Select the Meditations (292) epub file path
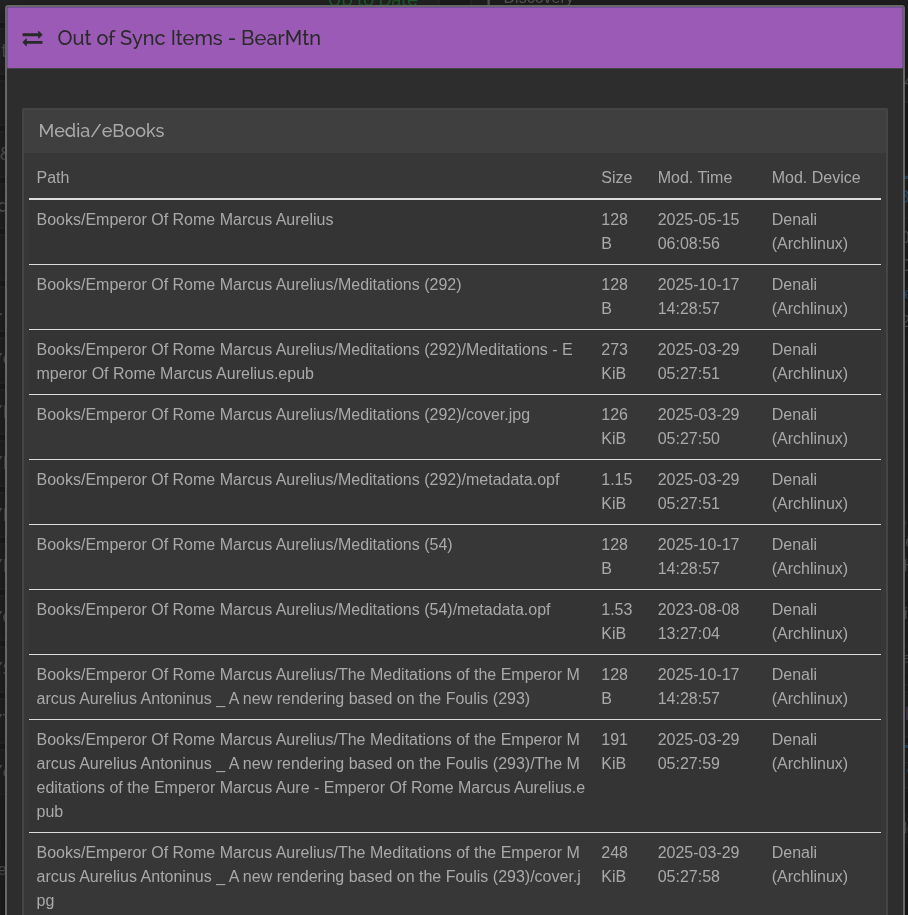The height and width of the screenshot is (915, 908). pos(304,361)
